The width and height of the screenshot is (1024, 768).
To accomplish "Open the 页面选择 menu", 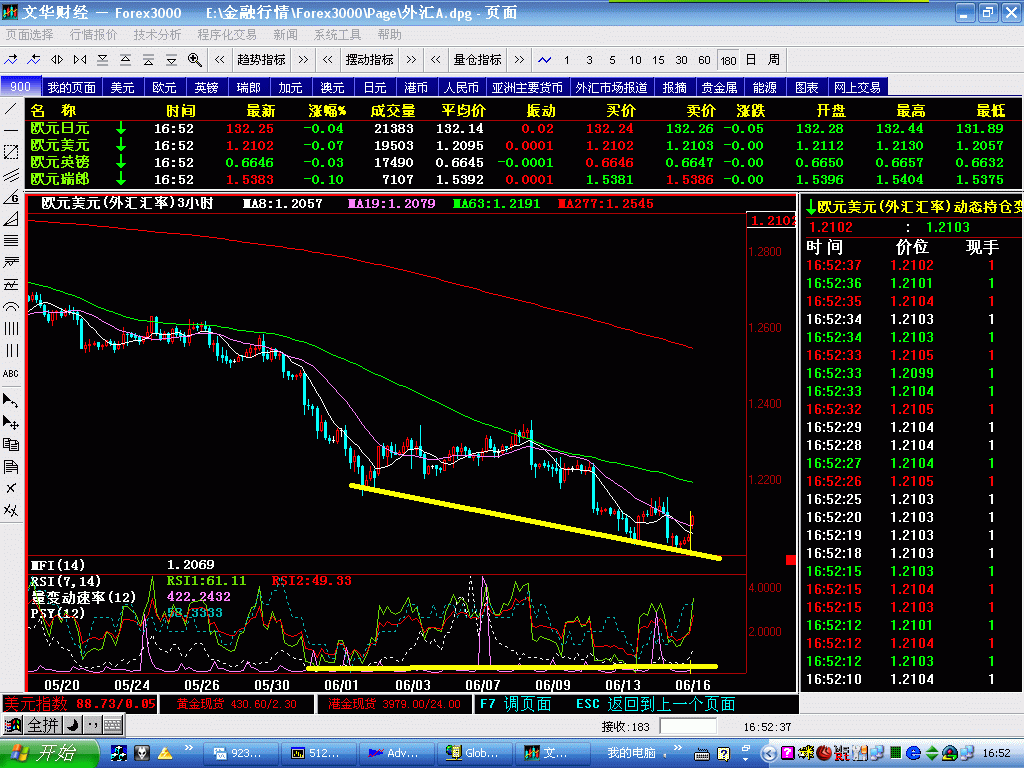I will point(29,35).
